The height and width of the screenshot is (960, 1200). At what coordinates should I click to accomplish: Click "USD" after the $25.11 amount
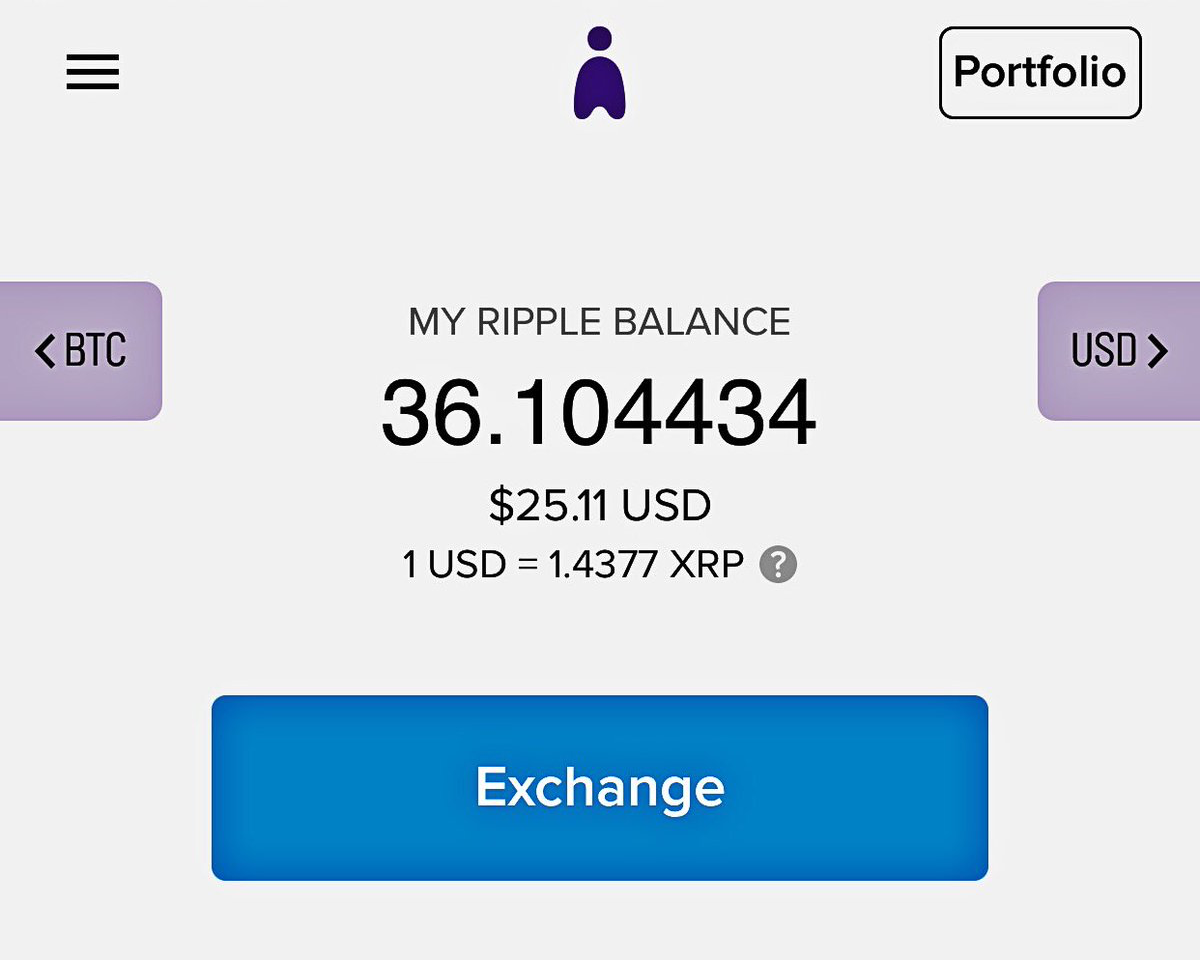click(x=666, y=506)
